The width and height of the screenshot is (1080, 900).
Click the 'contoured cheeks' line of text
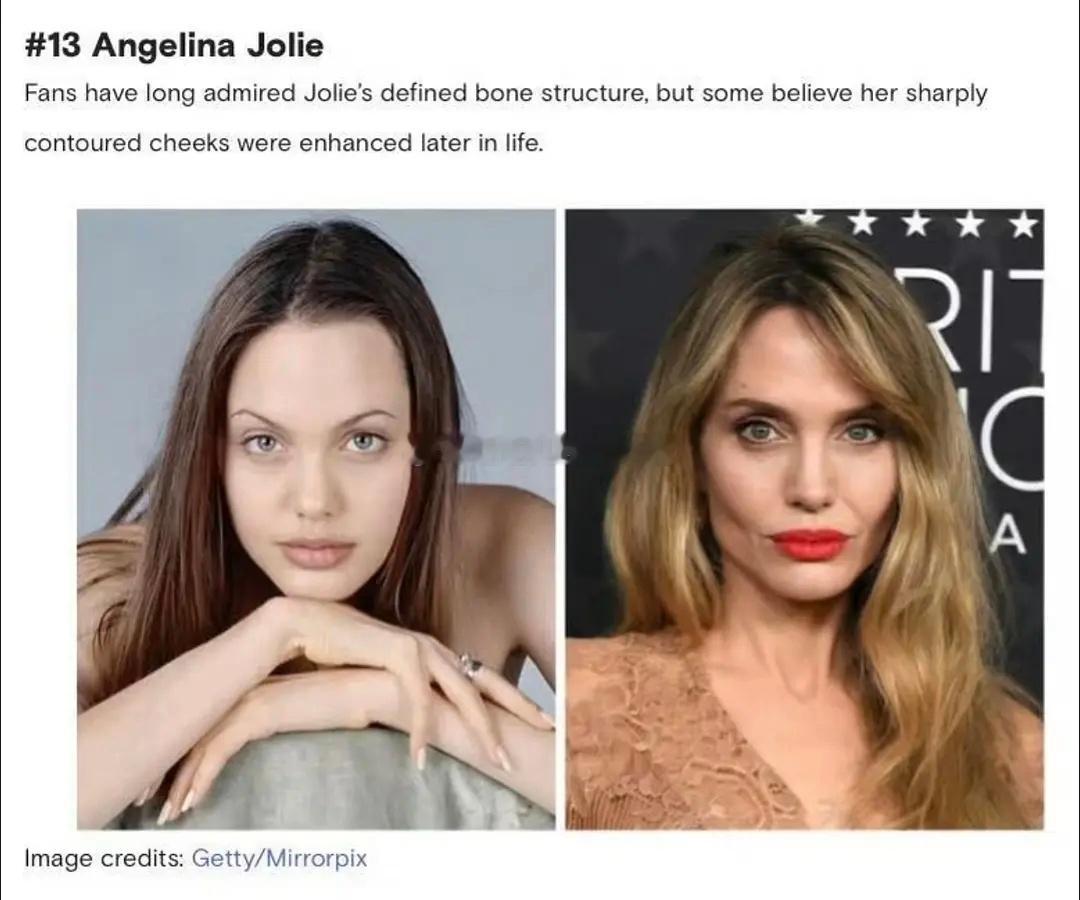pyautogui.click(x=284, y=143)
